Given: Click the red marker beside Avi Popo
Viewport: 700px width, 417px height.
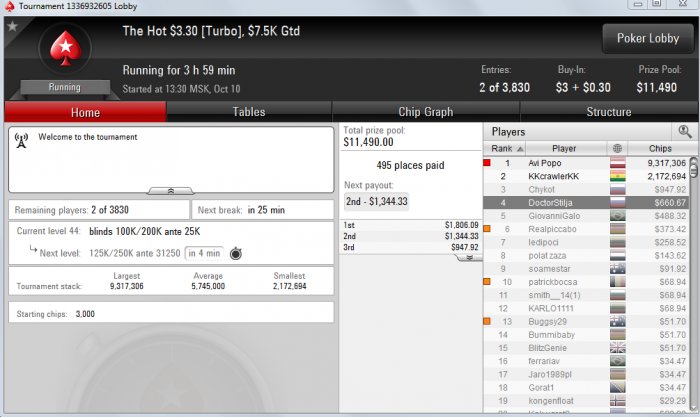Looking at the screenshot, I should (487, 163).
